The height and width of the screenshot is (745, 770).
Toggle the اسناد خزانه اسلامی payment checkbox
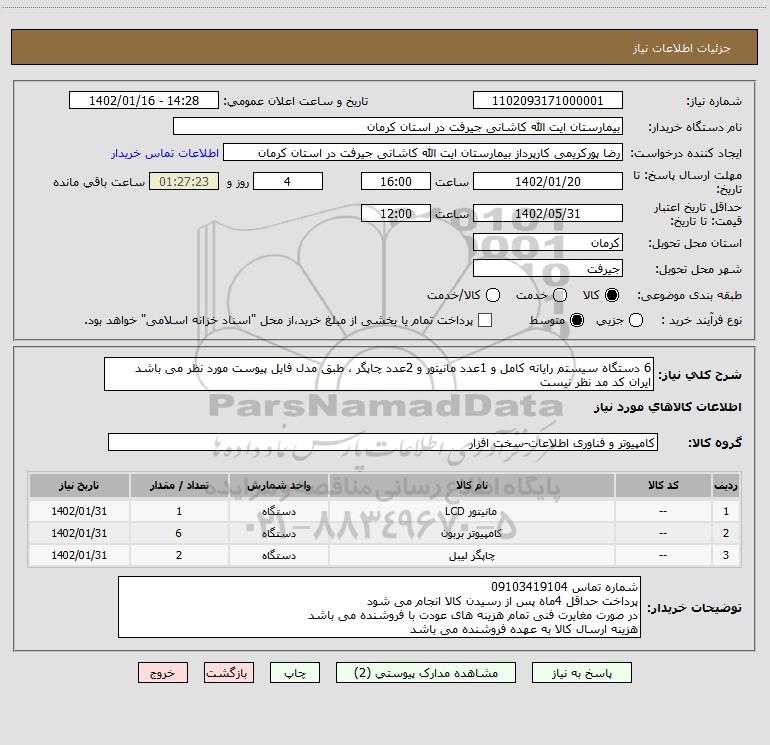485,320
